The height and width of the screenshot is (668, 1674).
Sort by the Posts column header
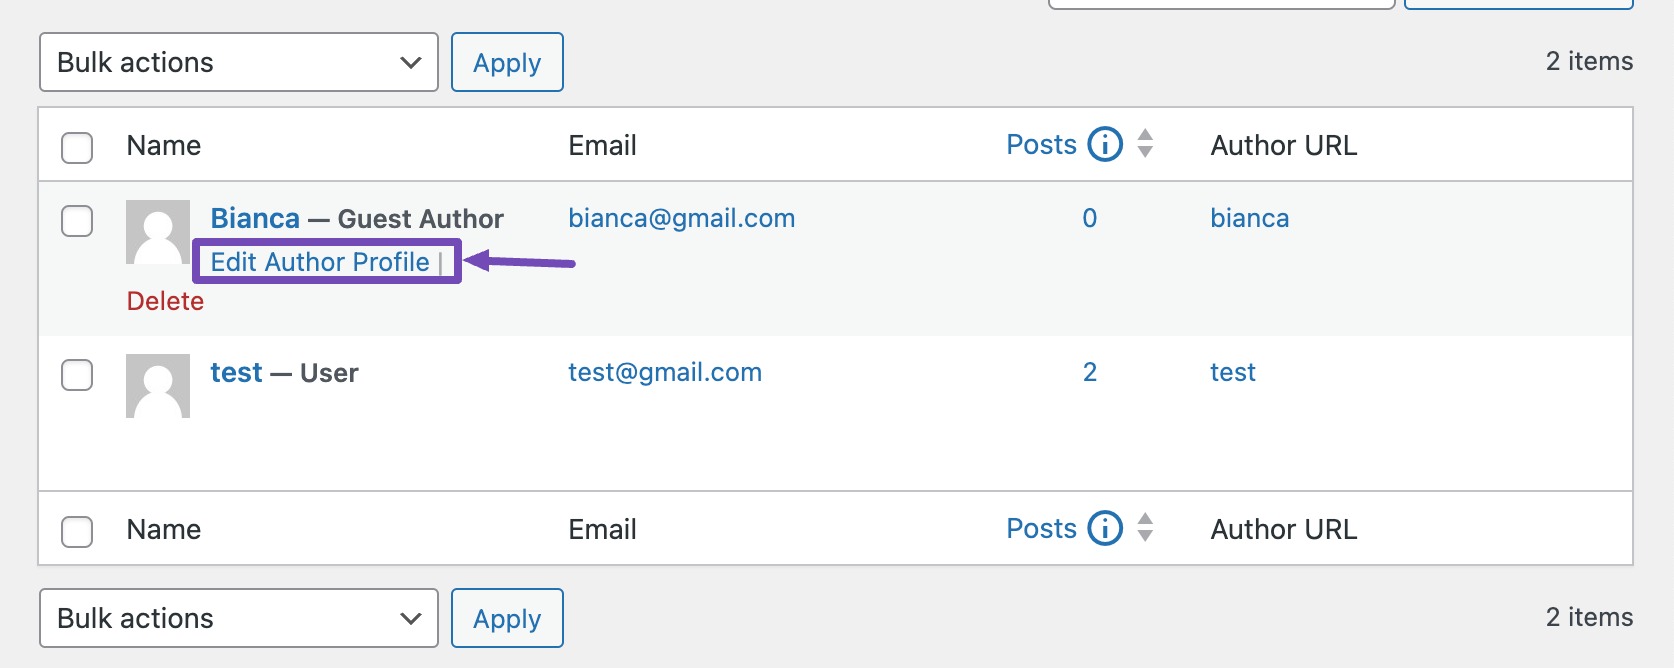point(1041,145)
